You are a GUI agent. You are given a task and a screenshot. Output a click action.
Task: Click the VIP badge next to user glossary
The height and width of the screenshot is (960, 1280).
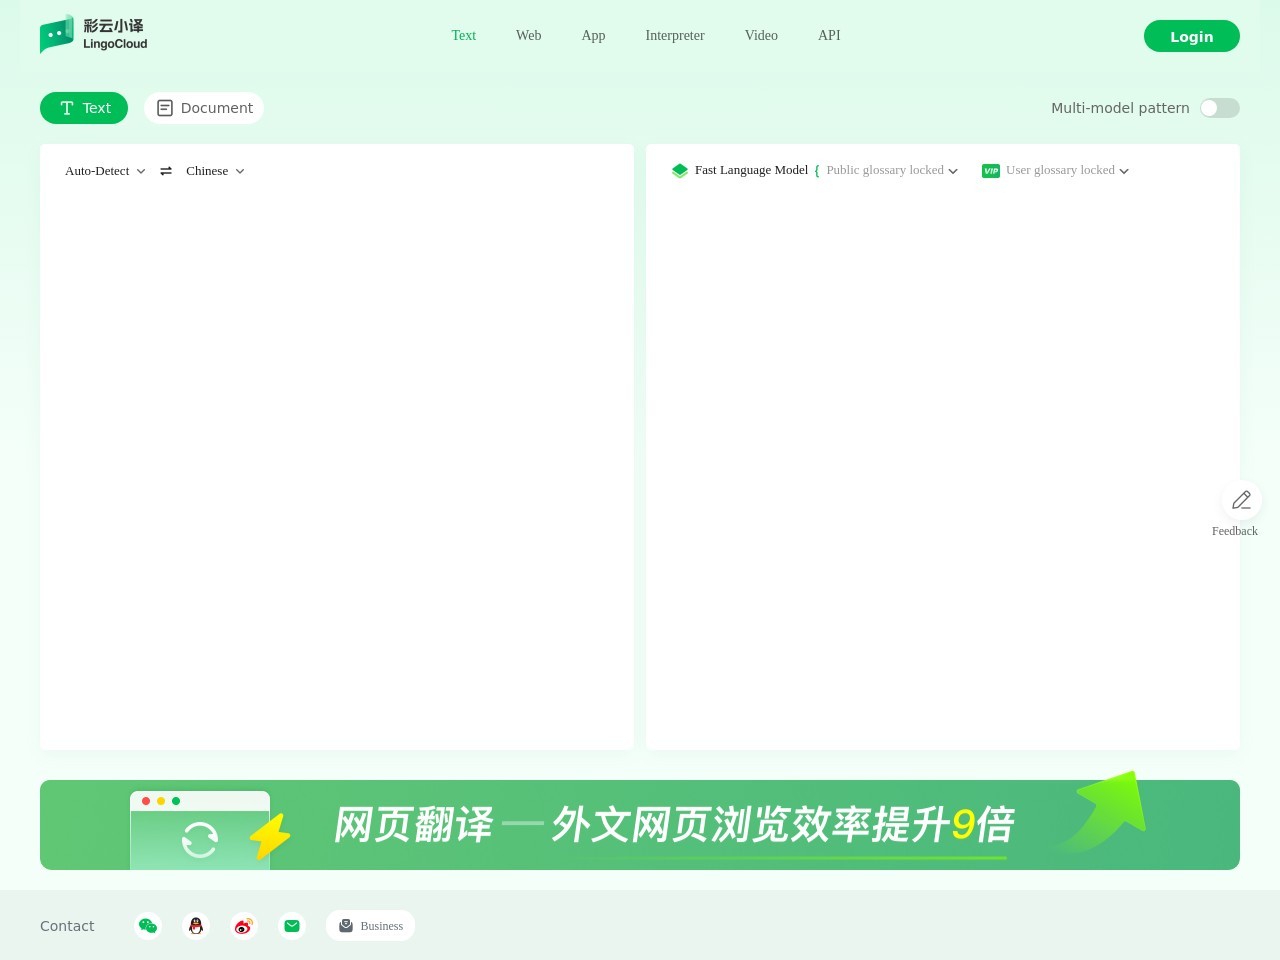pyautogui.click(x=990, y=171)
